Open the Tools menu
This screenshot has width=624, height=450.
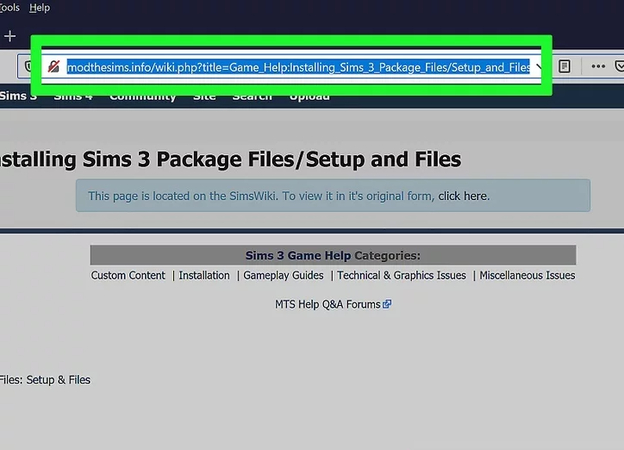9,8
